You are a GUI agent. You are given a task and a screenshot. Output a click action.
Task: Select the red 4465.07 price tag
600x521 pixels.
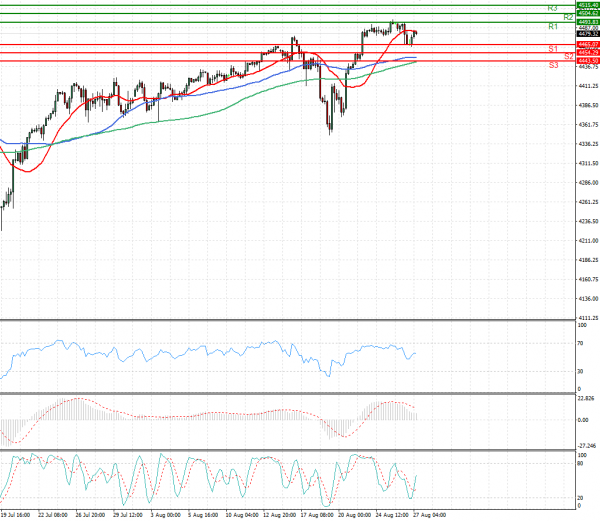click(x=588, y=44)
